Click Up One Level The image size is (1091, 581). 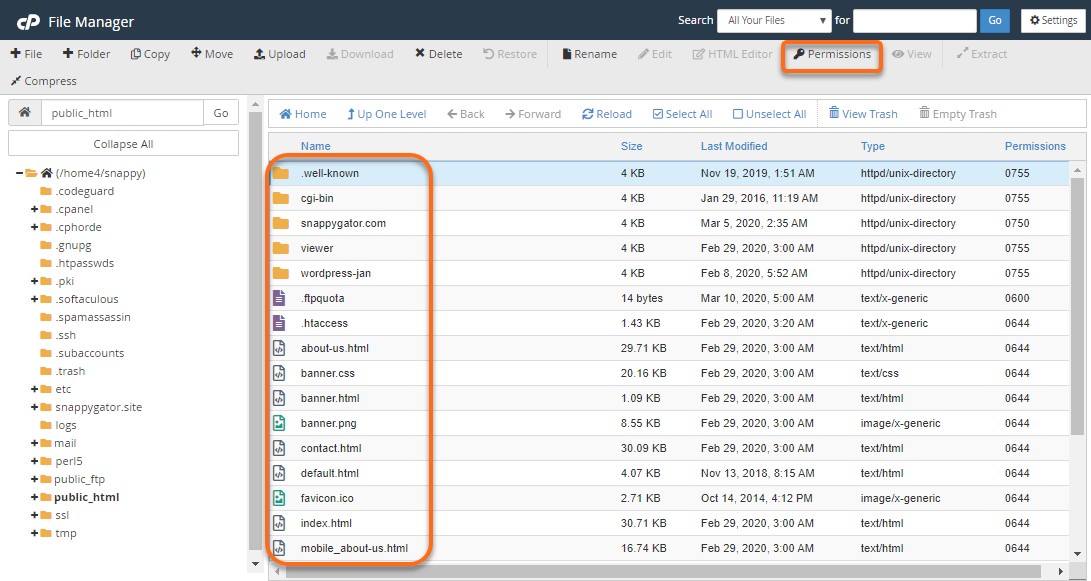(386, 113)
